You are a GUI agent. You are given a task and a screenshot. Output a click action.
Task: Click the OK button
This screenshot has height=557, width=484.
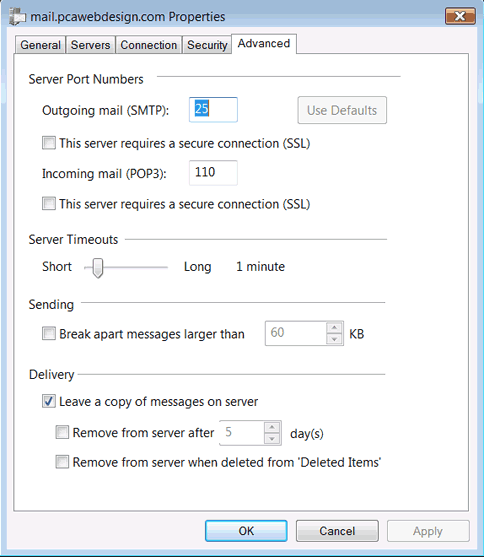tap(246, 531)
